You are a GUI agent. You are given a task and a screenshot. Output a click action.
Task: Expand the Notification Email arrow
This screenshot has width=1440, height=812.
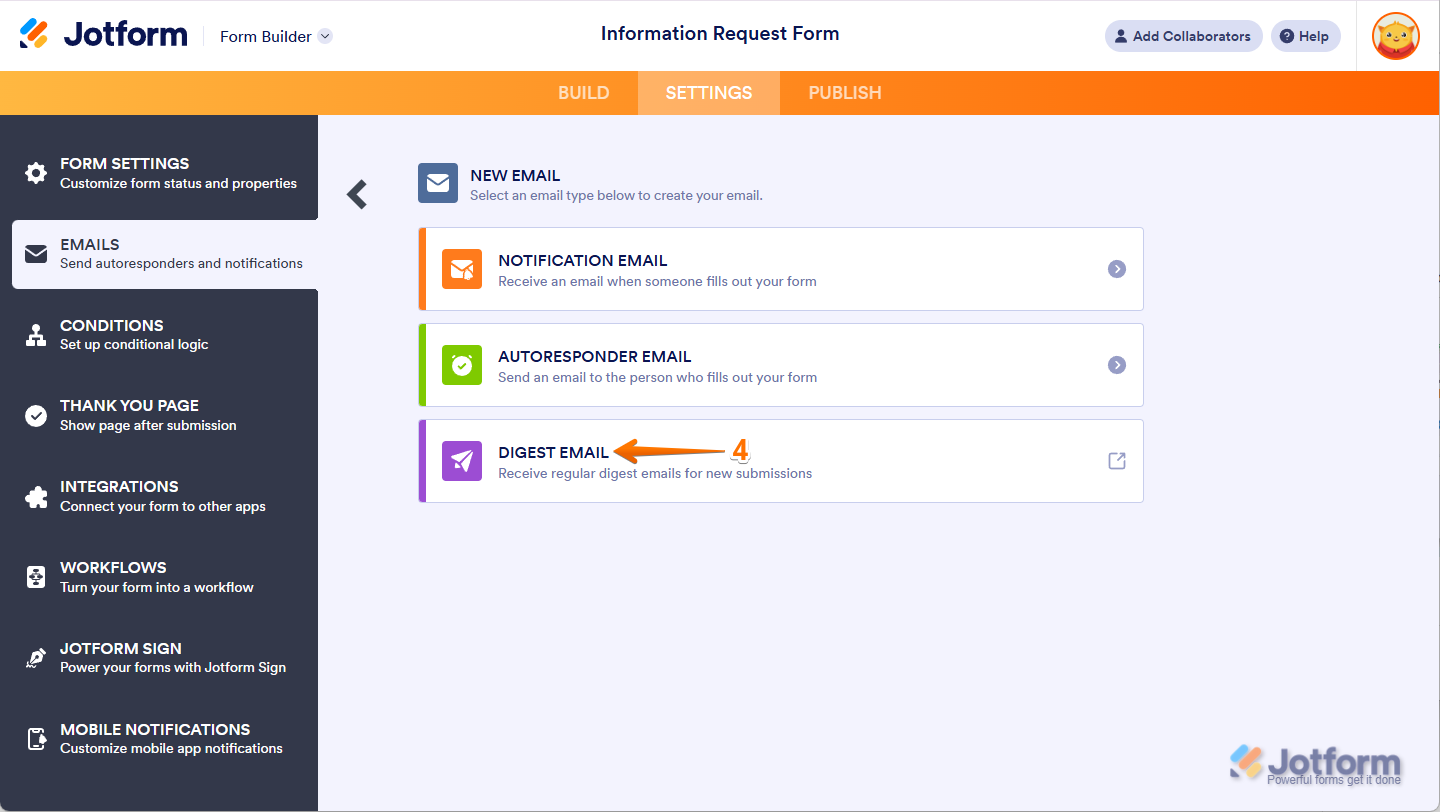click(1117, 269)
